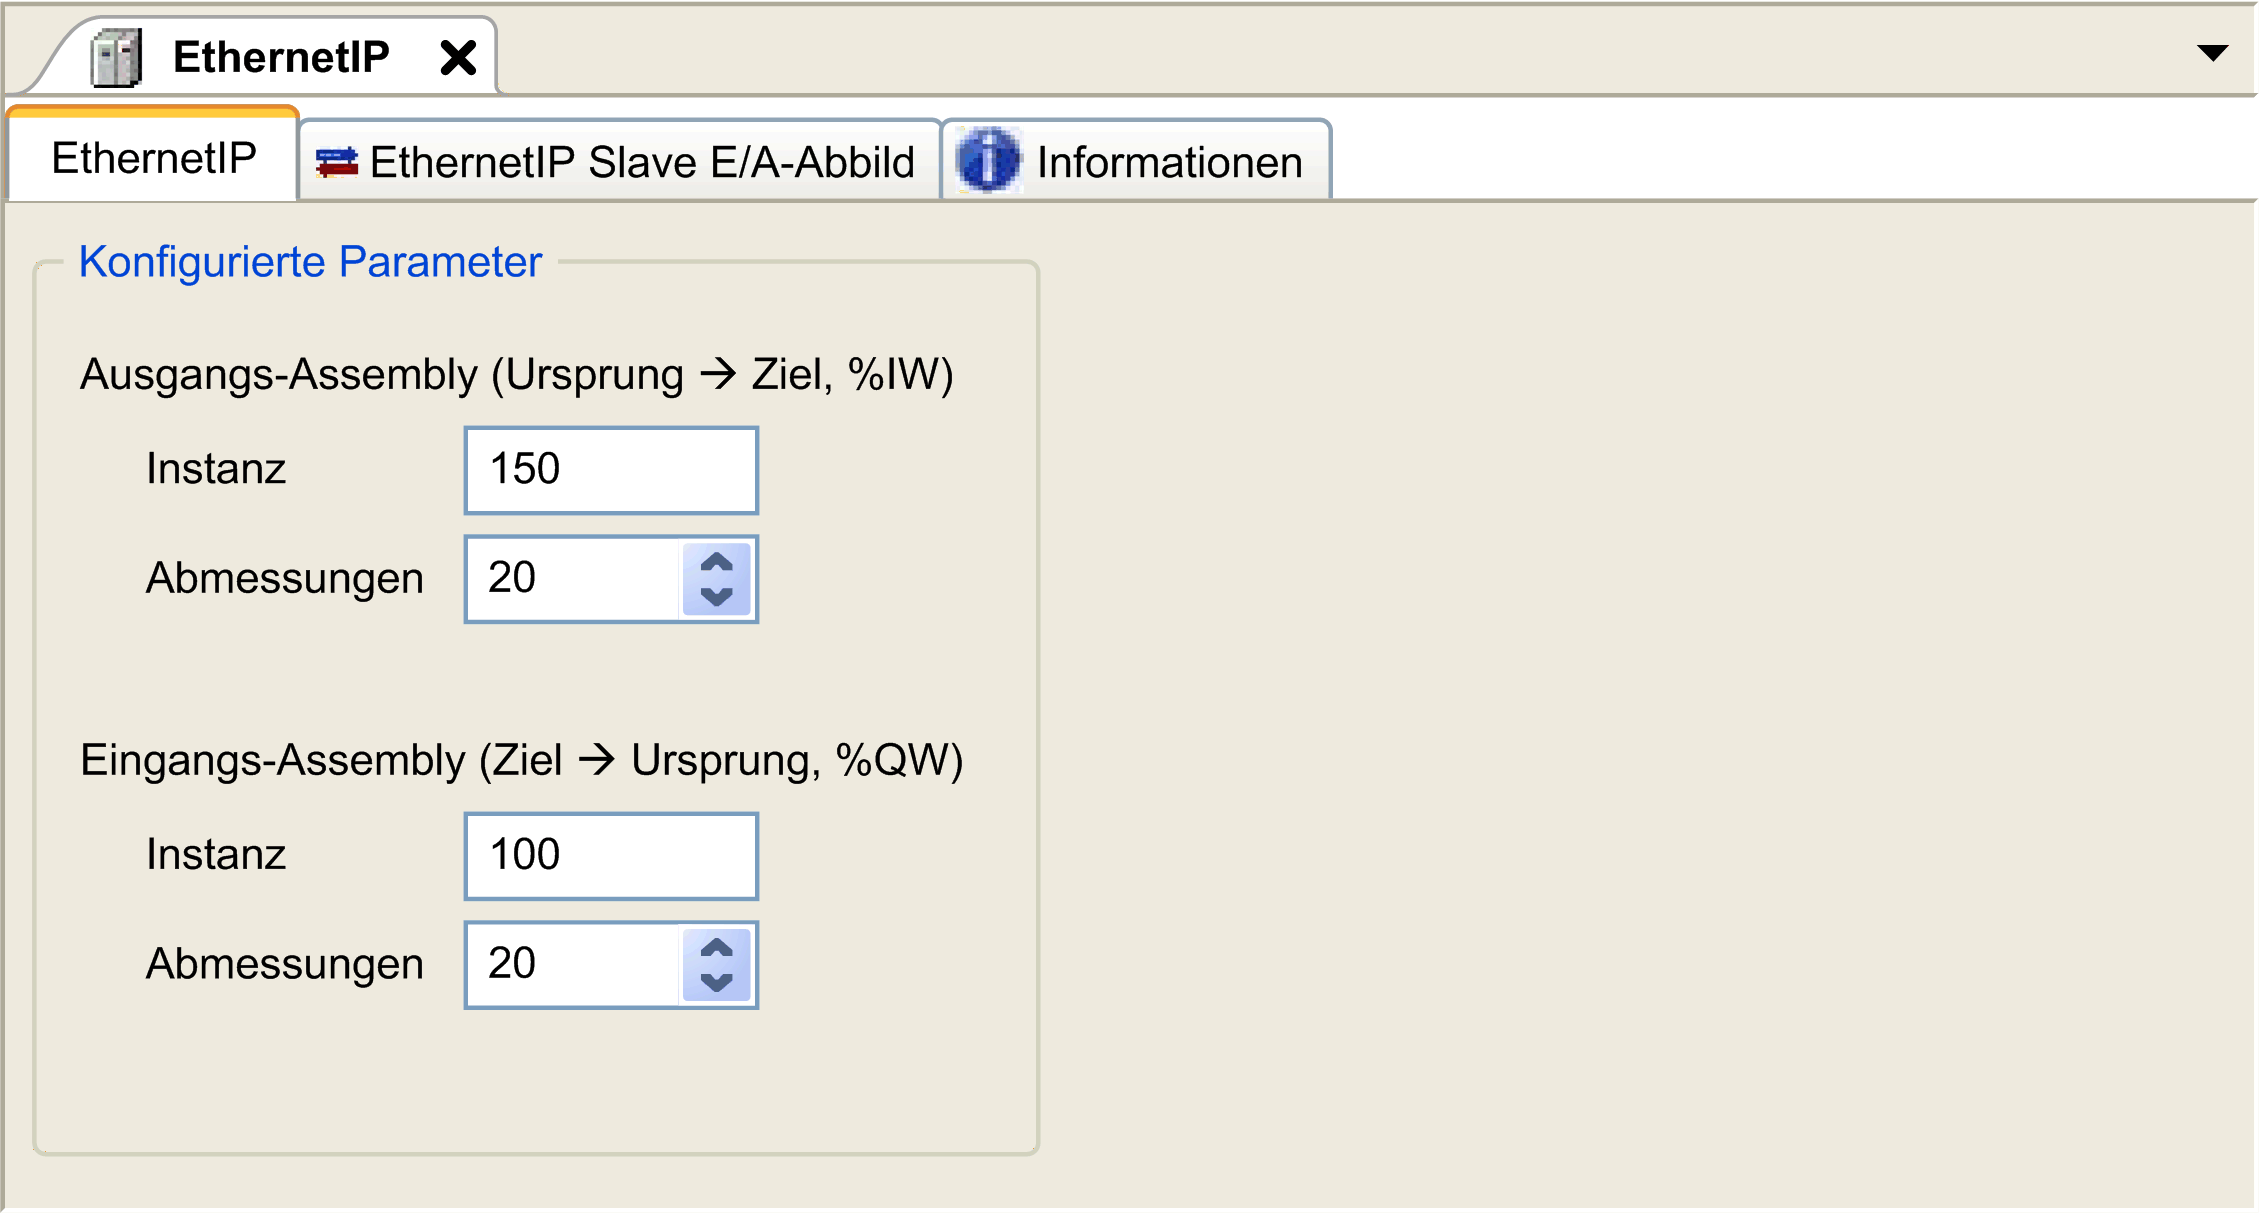Click the blue Informationen info icon
Viewport: 2259px width, 1214px height.
[988, 161]
